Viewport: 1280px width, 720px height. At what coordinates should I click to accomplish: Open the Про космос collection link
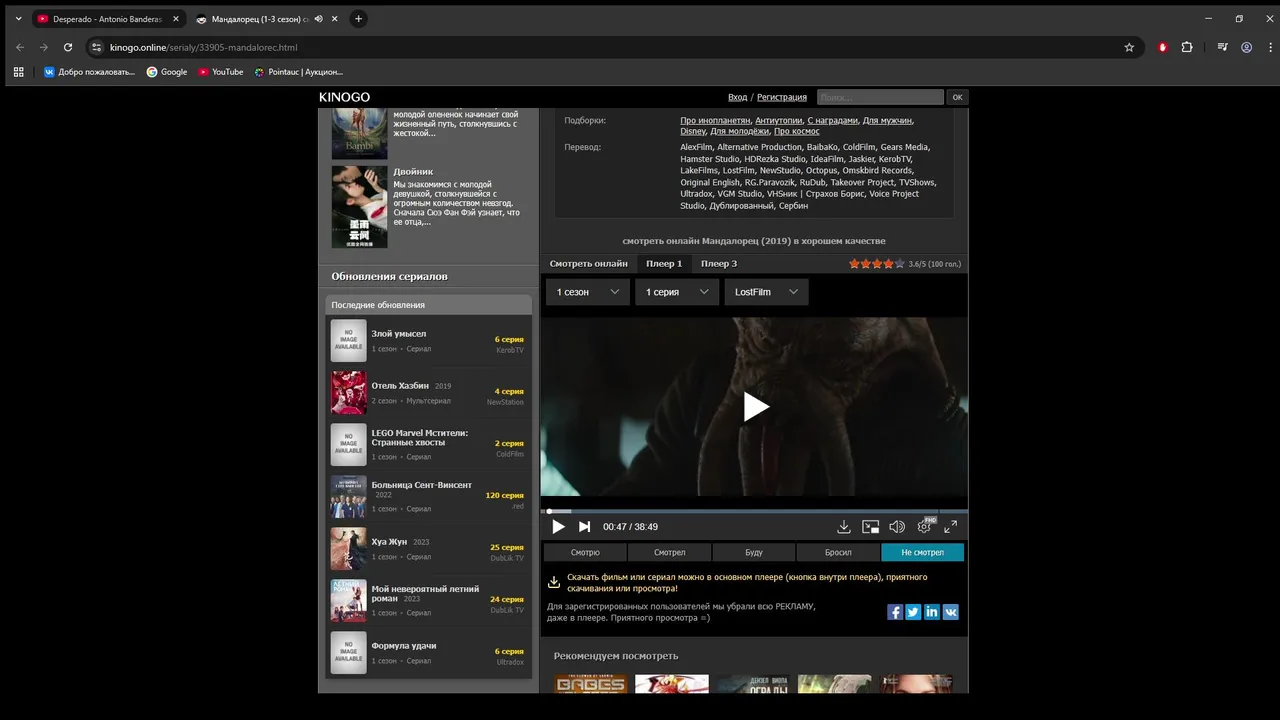pyautogui.click(x=797, y=131)
